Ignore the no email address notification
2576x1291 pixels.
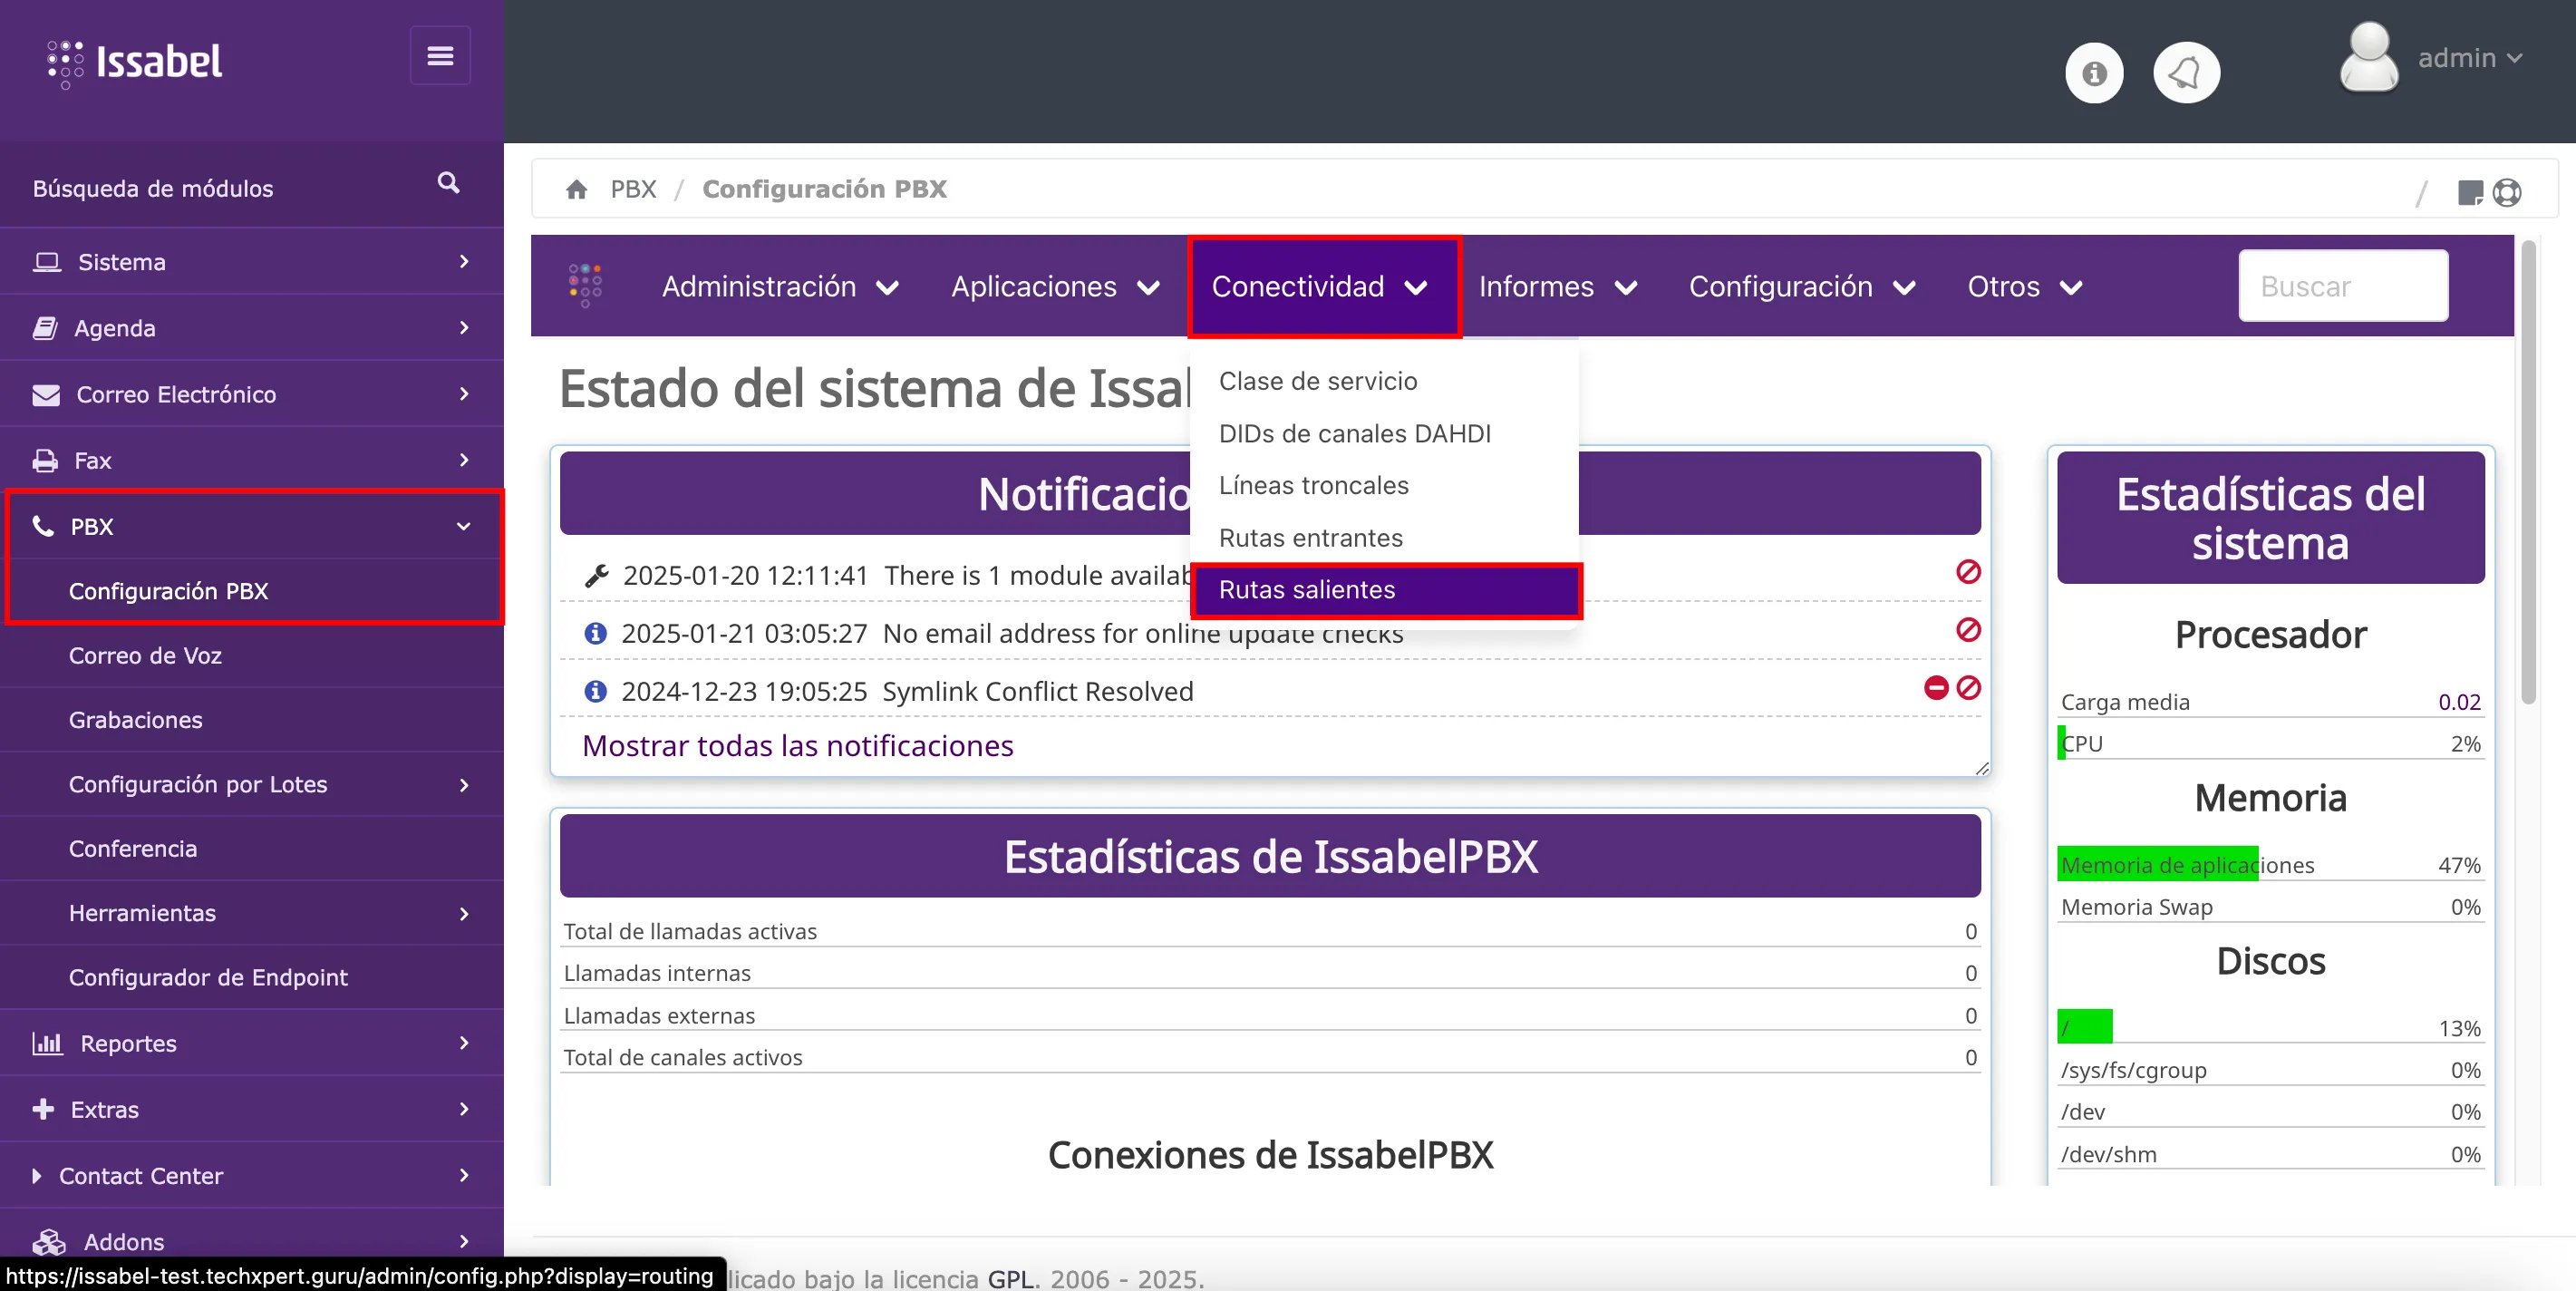click(x=1968, y=630)
